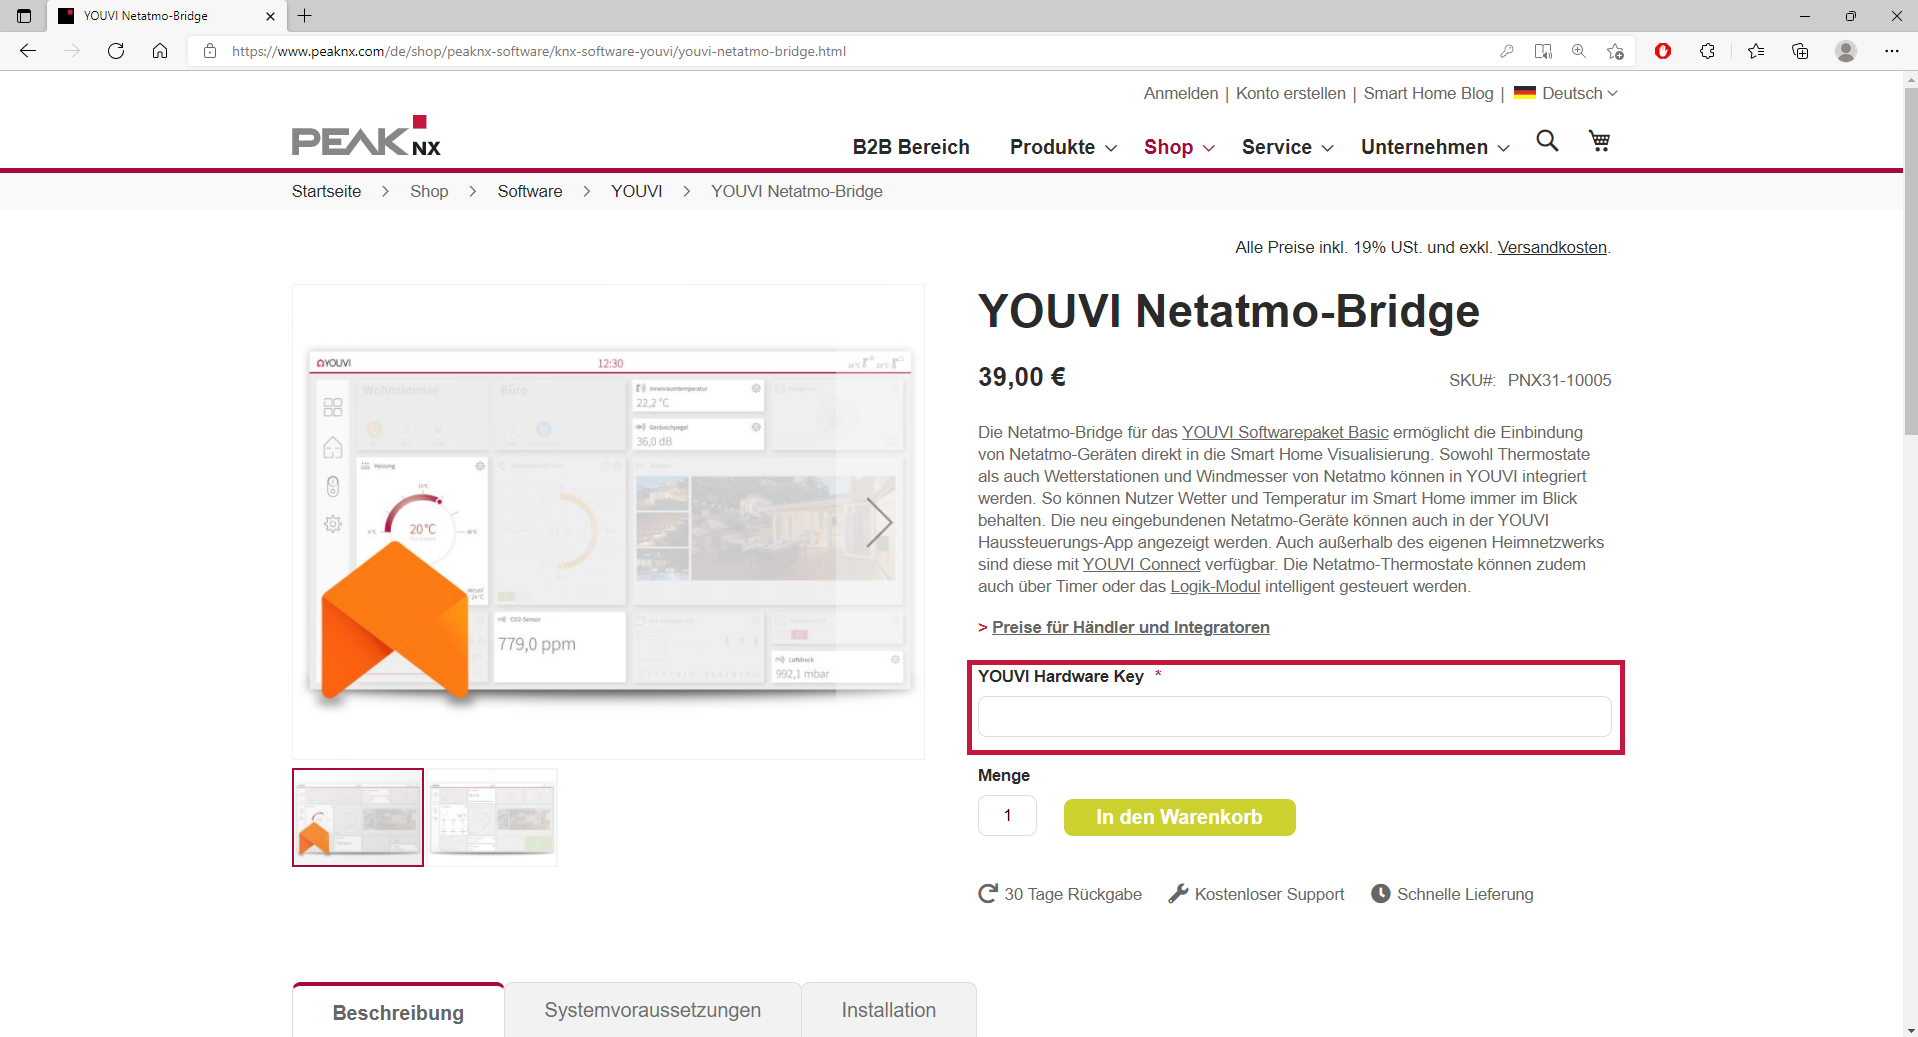Open browser settings and more menu
Screen dimensions: 1918x1037
click(x=1892, y=51)
